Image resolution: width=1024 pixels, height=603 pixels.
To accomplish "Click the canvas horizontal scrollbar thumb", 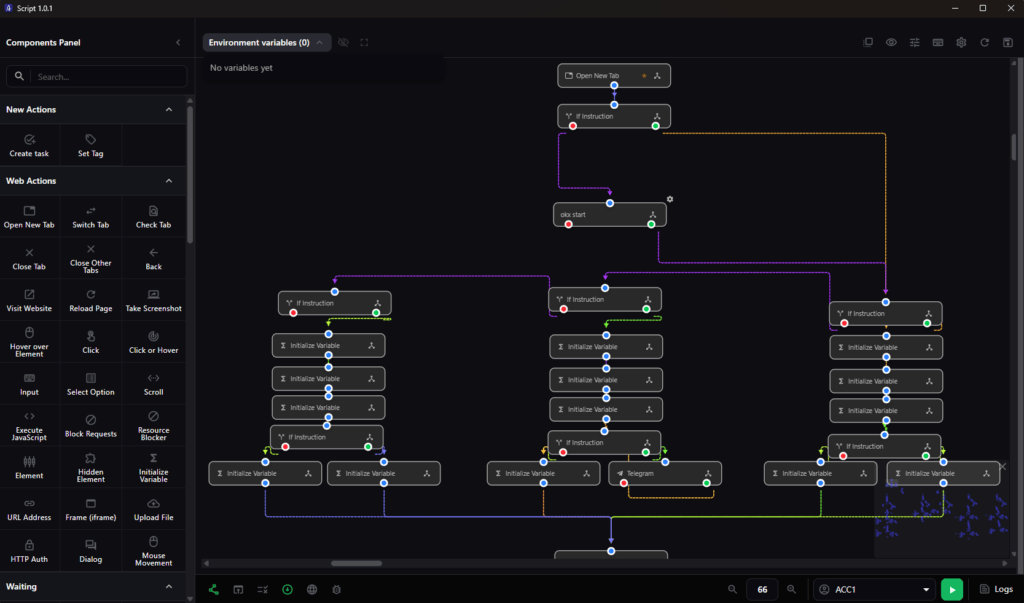I will [x=357, y=563].
